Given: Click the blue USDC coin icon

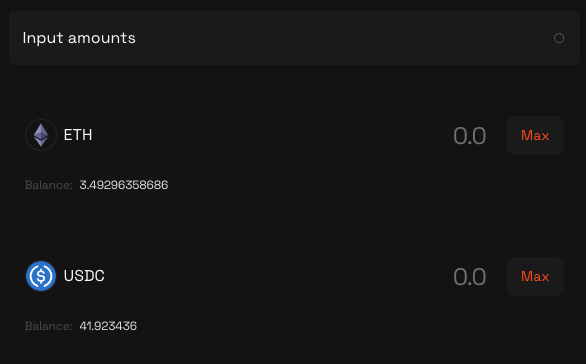Looking at the screenshot, I should click(41, 276).
